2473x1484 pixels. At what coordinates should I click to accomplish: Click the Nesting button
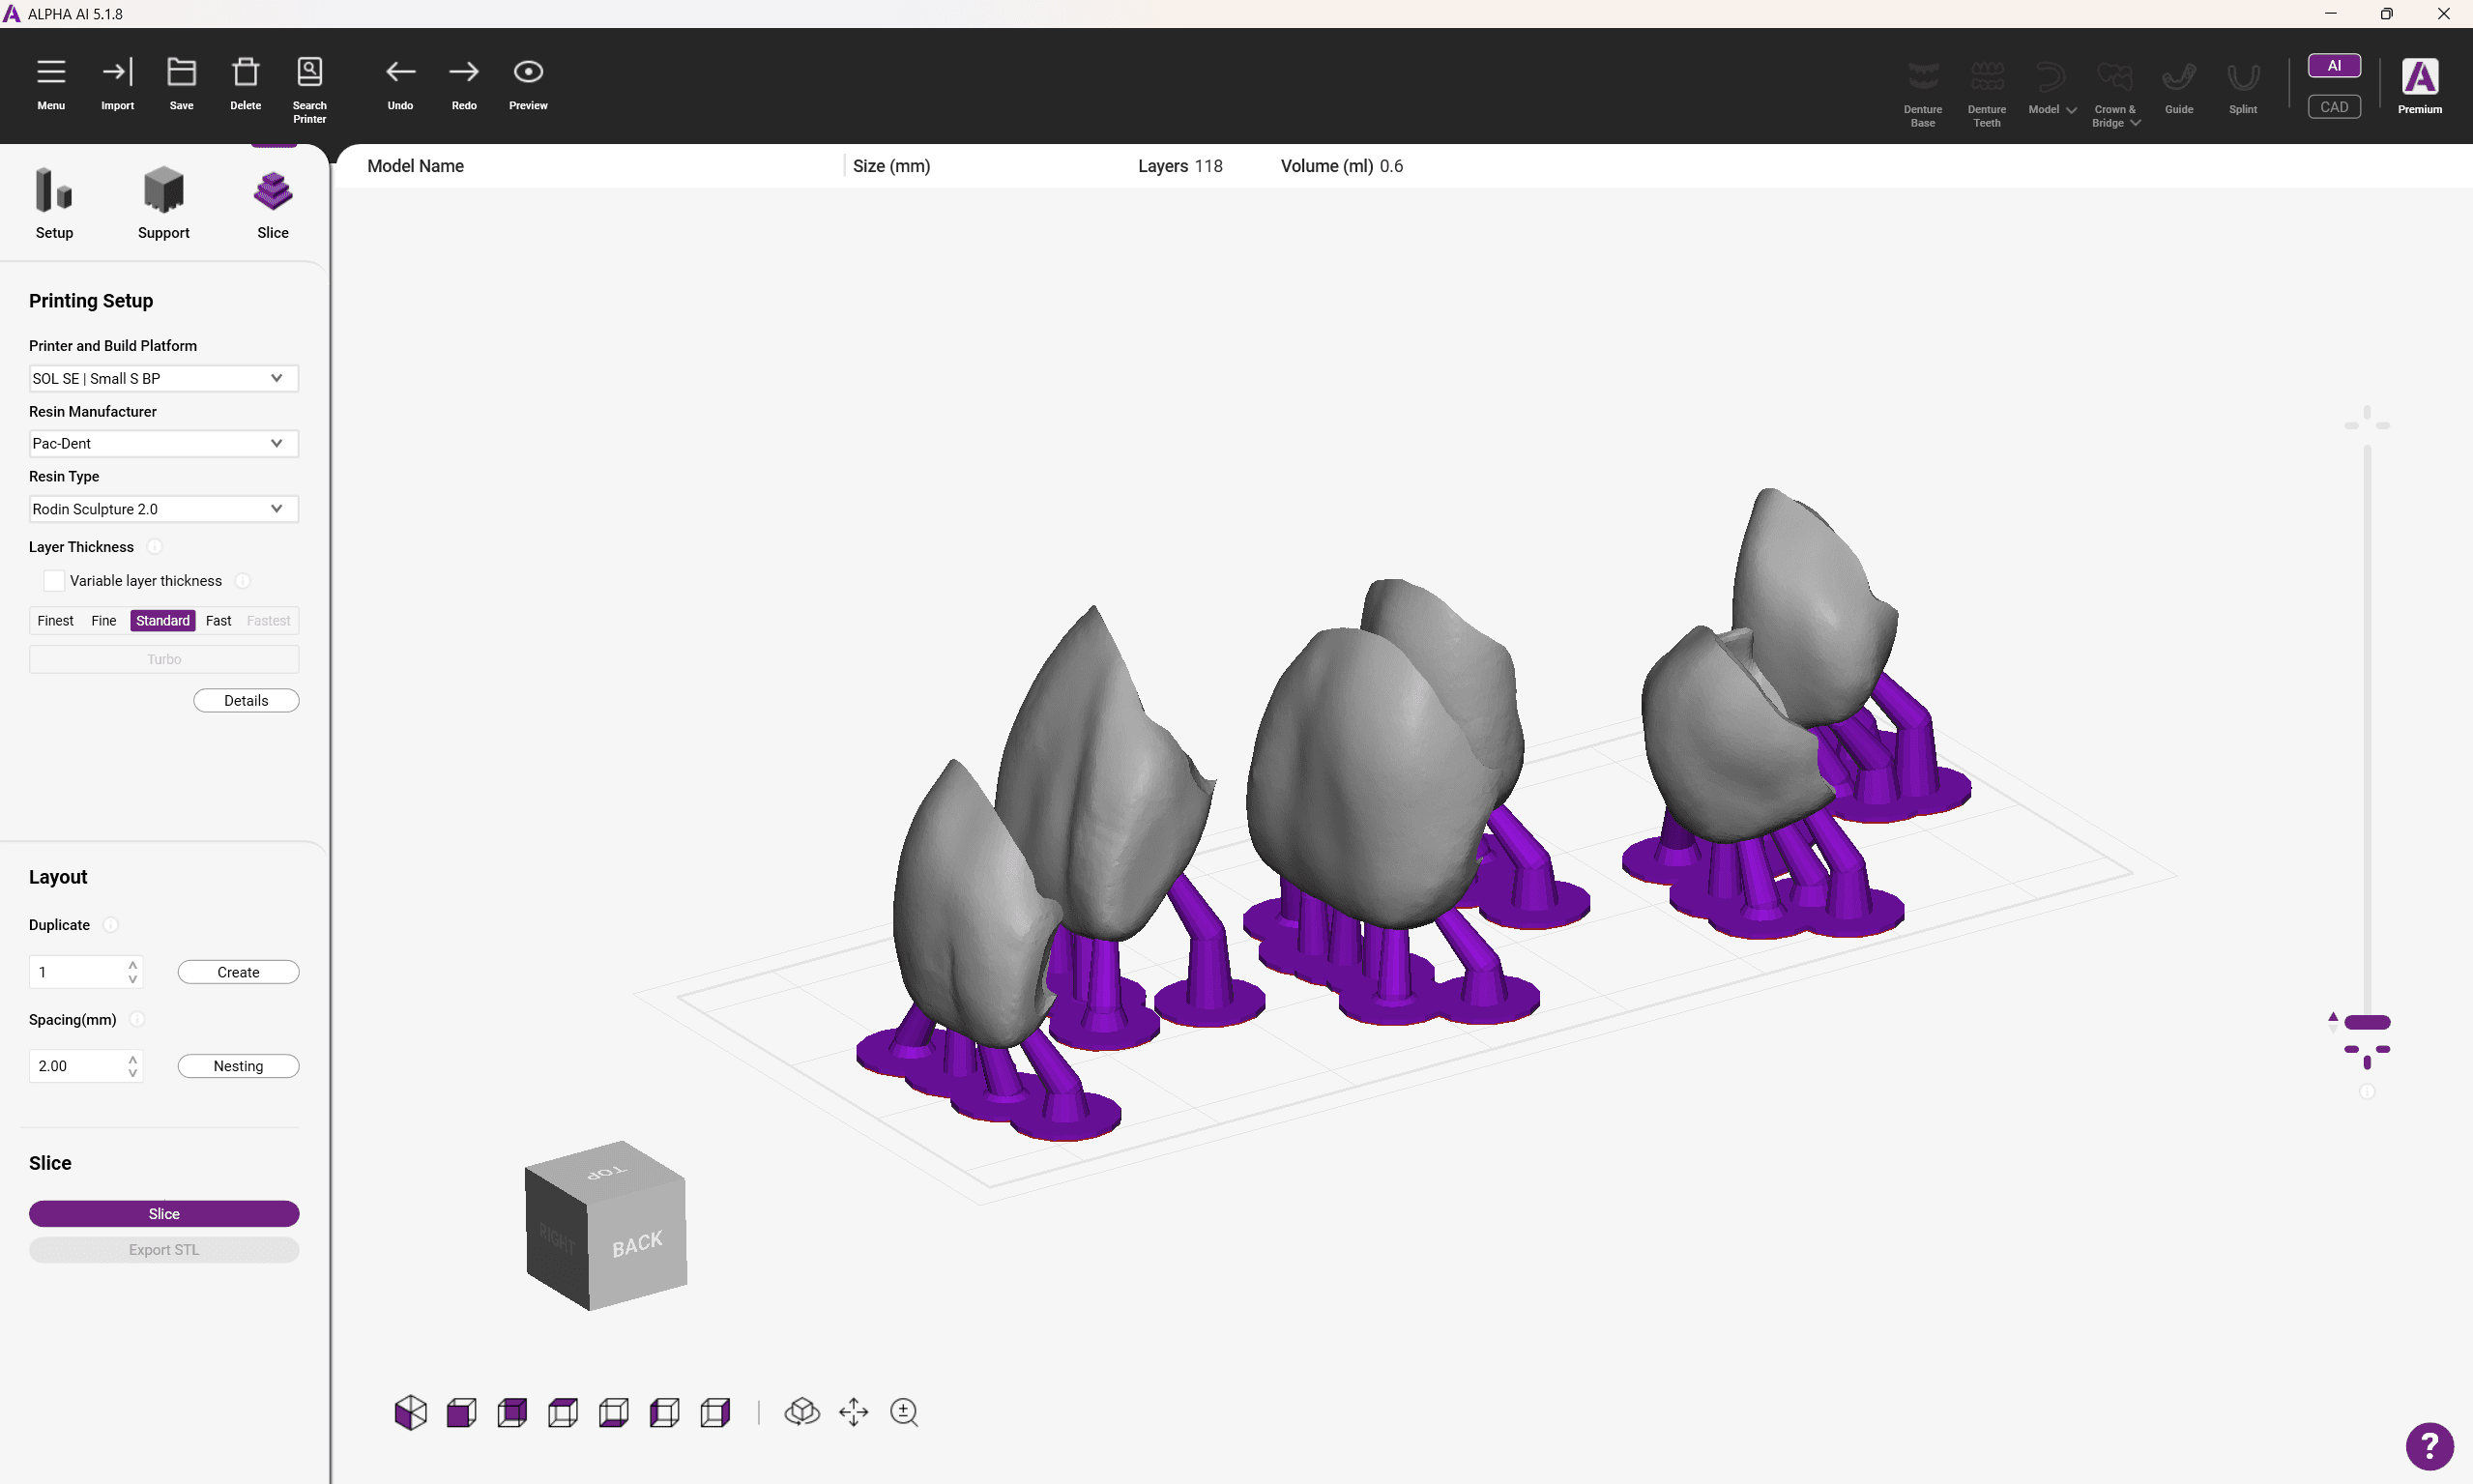click(x=238, y=1066)
